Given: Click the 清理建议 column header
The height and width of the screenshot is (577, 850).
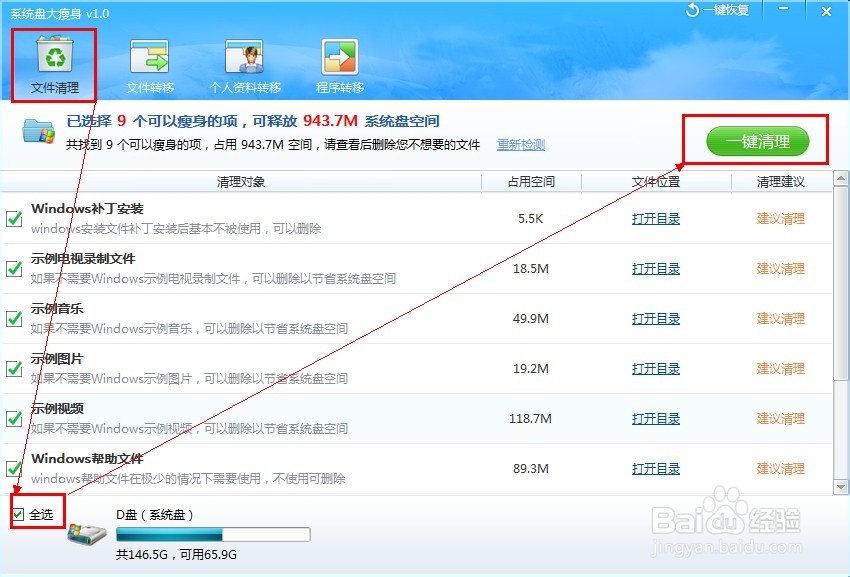Looking at the screenshot, I should click(x=781, y=182).
